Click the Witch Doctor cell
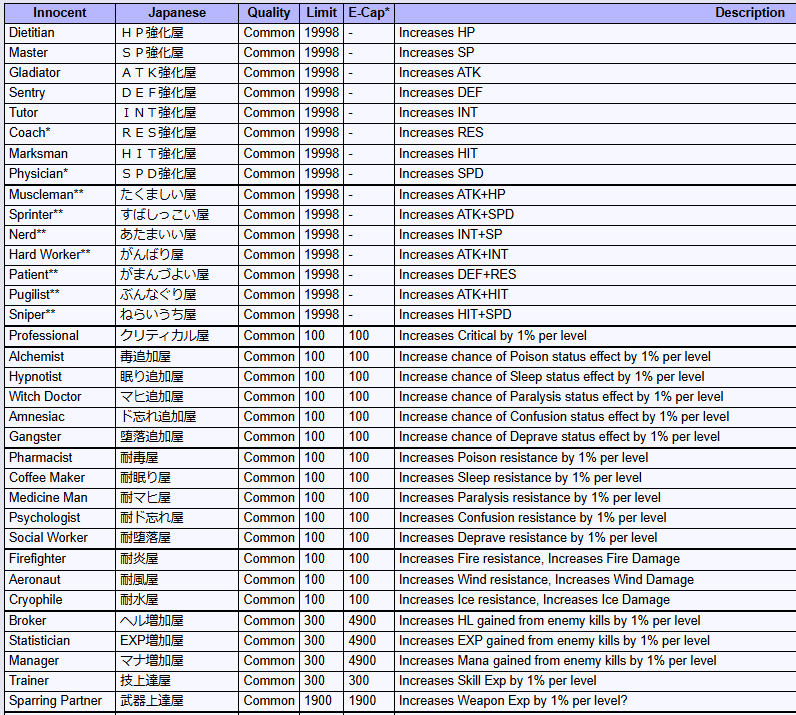796x715 pixels. point(60,397)
